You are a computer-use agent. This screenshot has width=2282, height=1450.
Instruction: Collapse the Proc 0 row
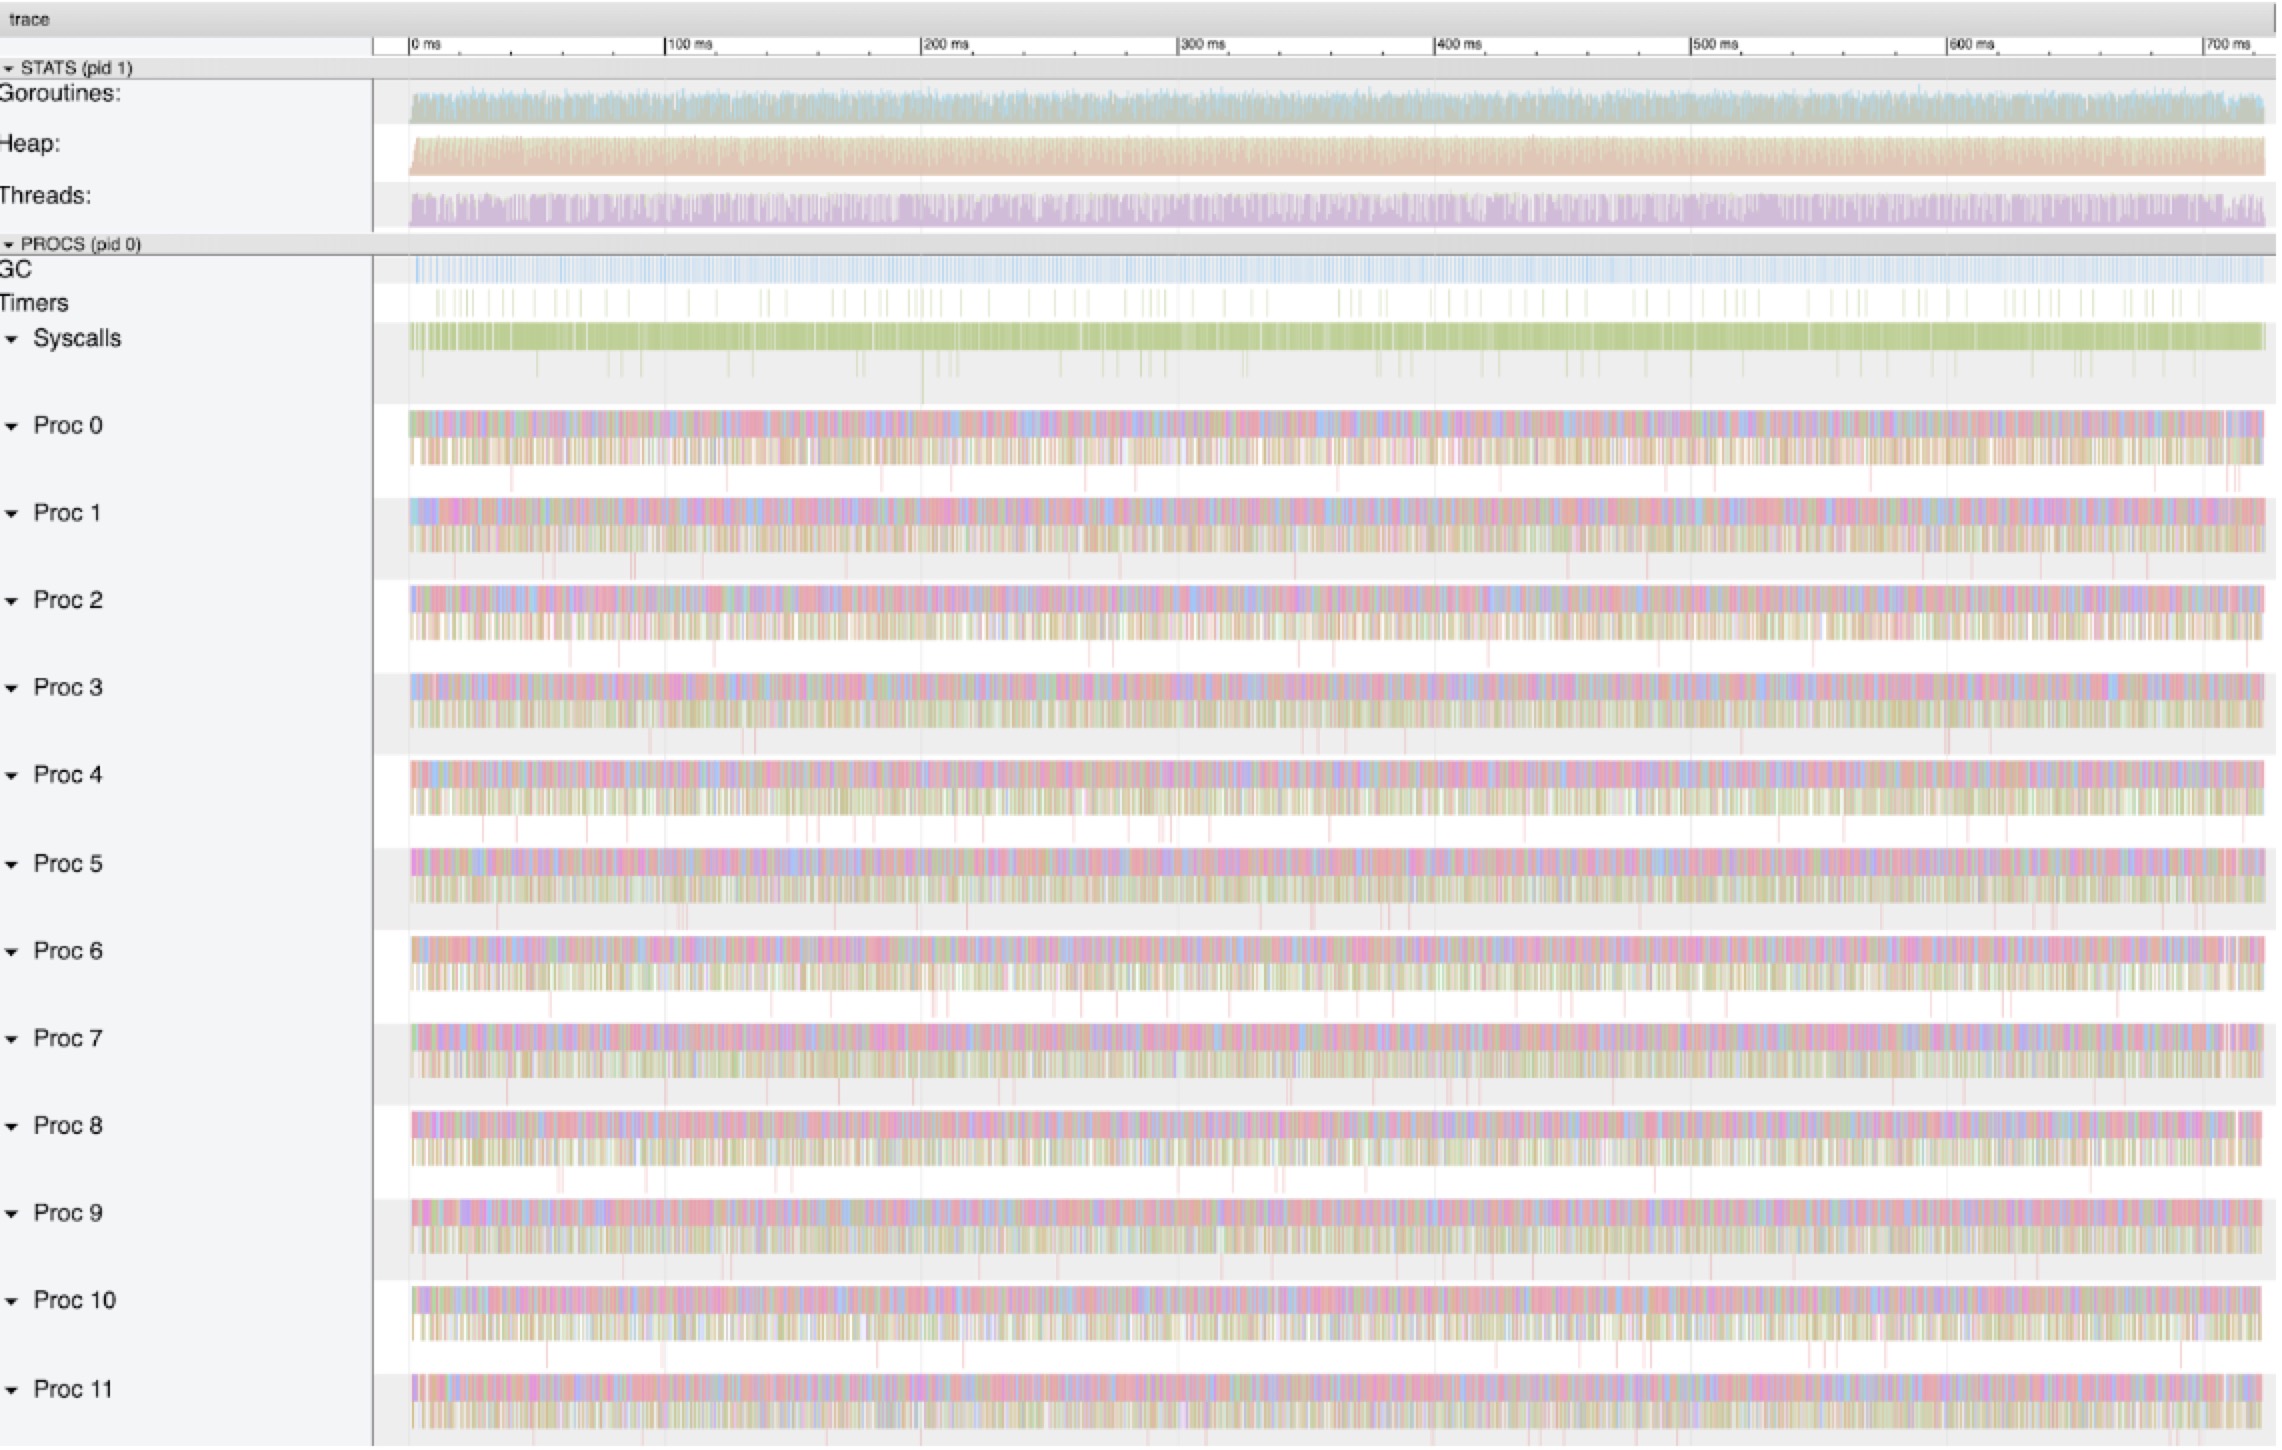[12, 426]
